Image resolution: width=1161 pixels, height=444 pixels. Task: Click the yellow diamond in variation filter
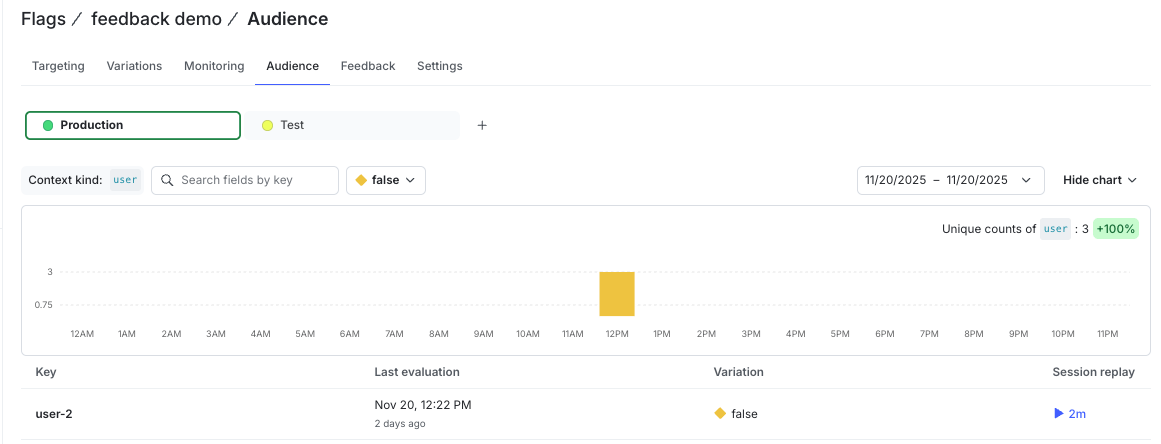tap(361, 180)
